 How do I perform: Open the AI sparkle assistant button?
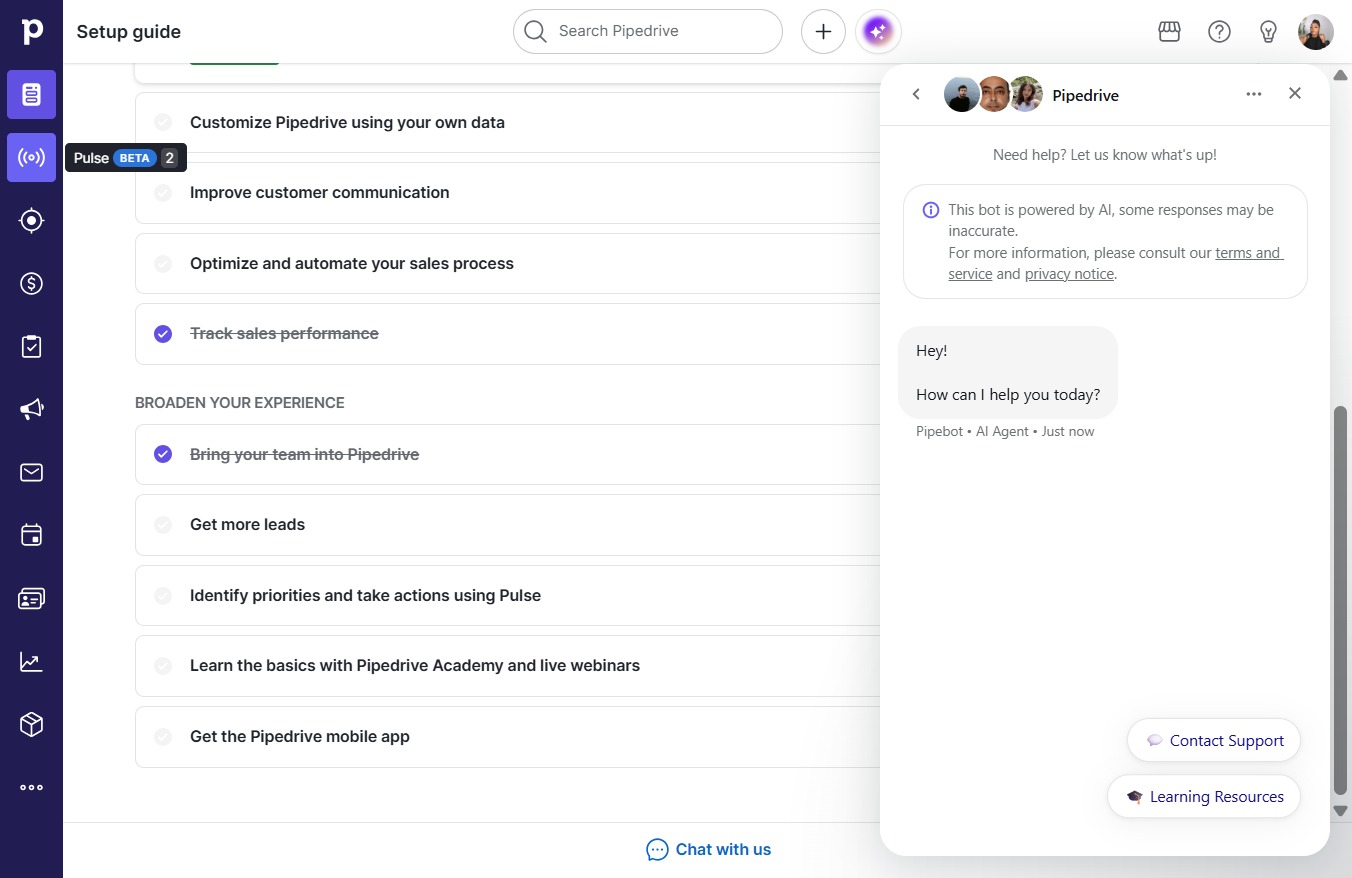878,32
